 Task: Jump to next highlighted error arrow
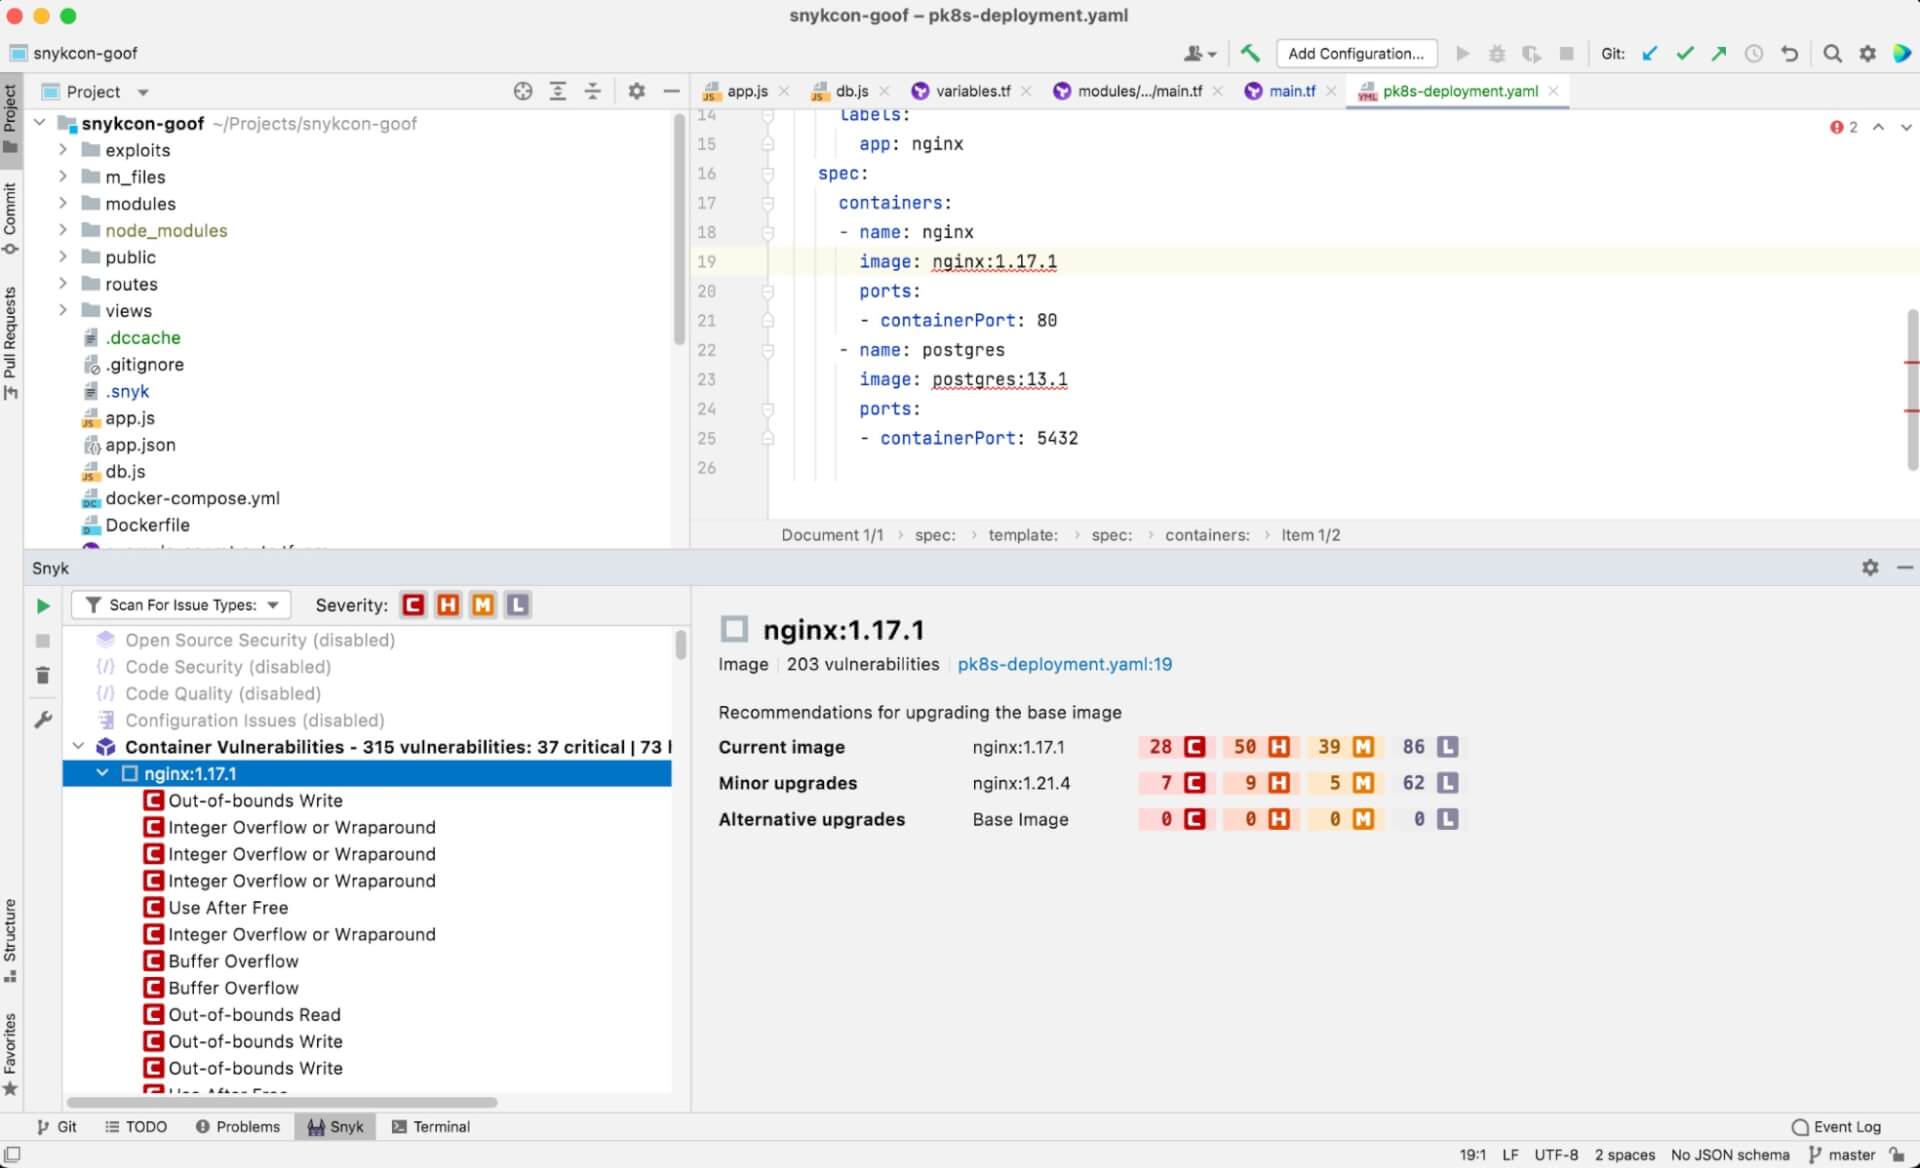1906,128
